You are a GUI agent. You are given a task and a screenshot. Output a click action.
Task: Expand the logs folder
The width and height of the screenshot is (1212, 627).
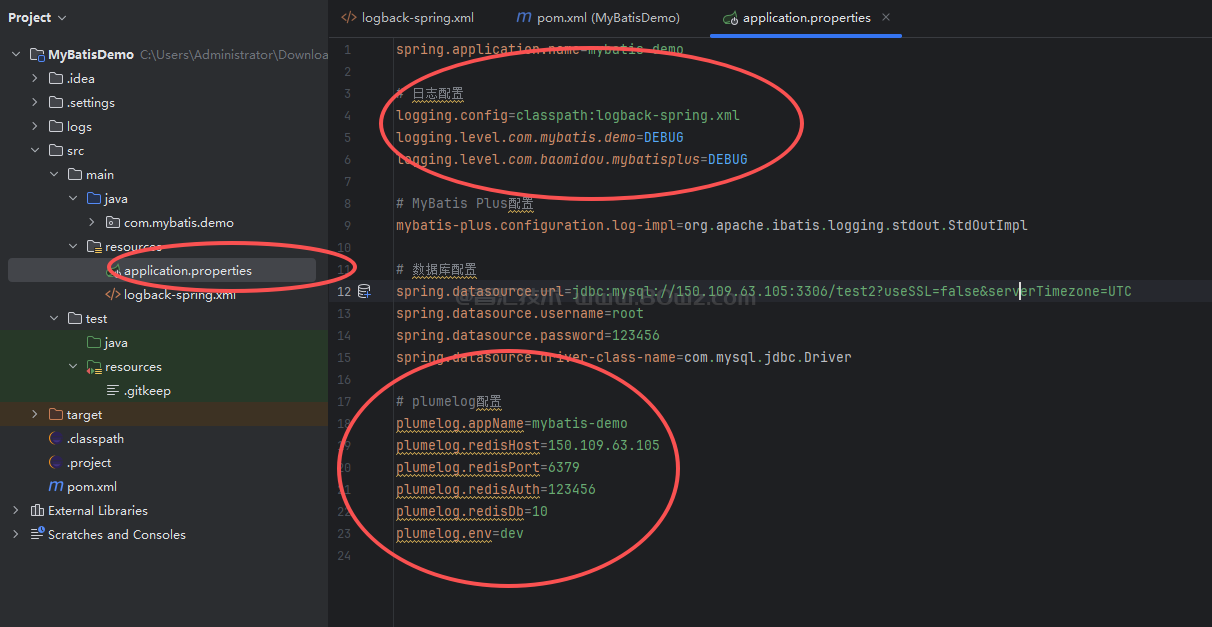coord(35,127)
